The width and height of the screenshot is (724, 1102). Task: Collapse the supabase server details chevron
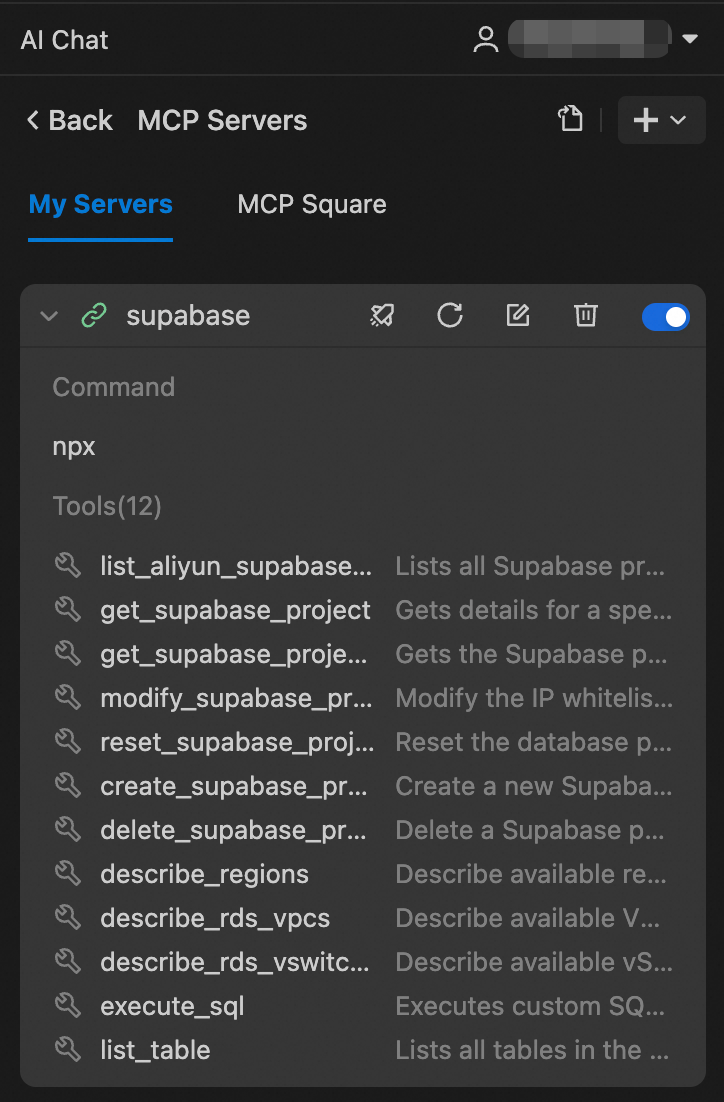pos(48,316)
